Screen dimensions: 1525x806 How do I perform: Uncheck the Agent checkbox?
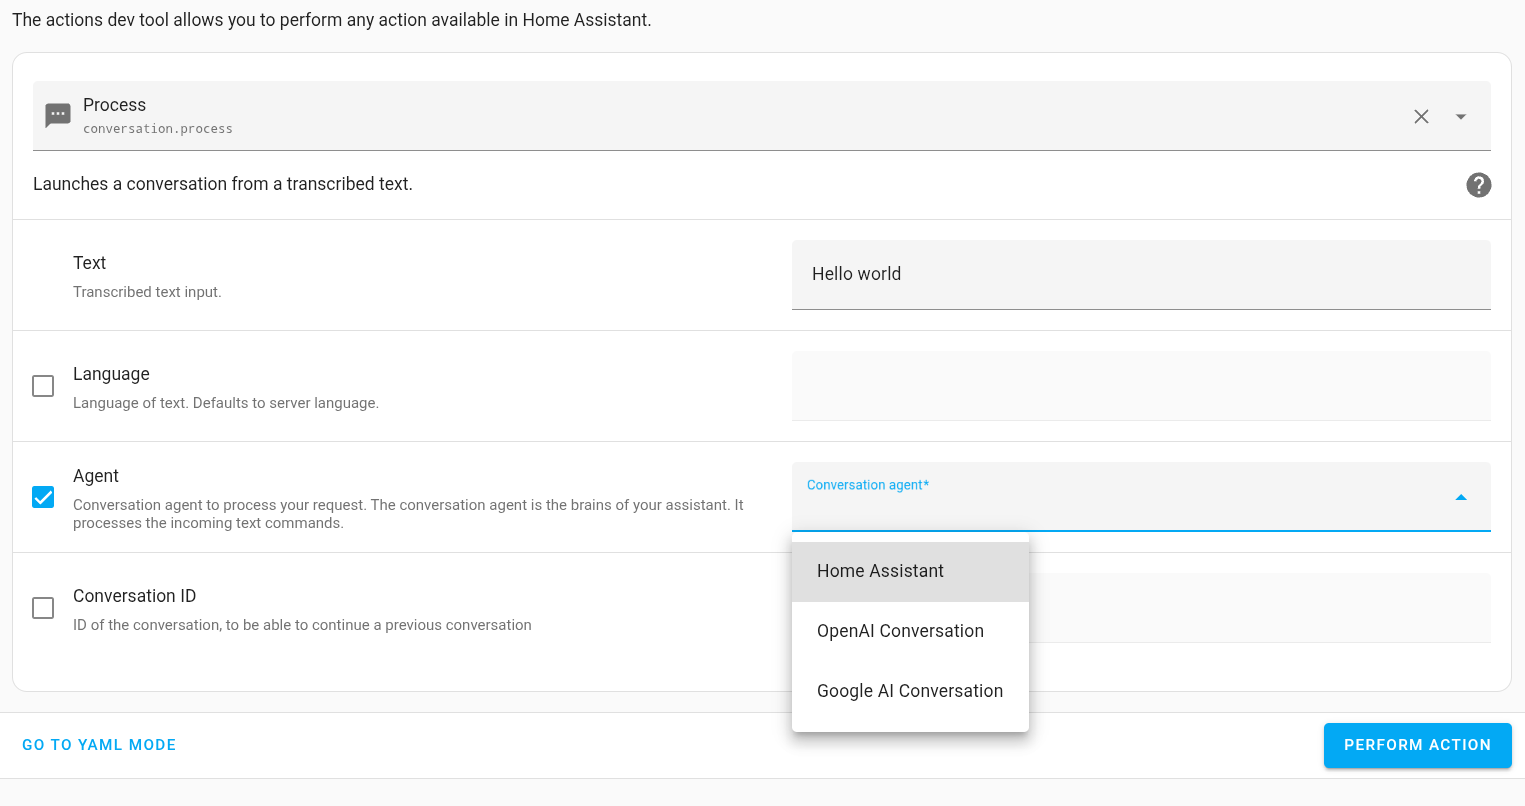click(x=43, y=497)
